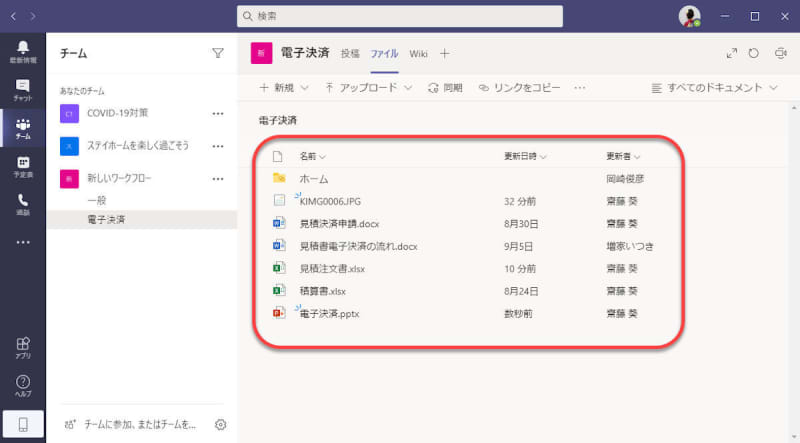Open more toolbar commands ellipsis
The image size is (800, 443).
point(580,88)
